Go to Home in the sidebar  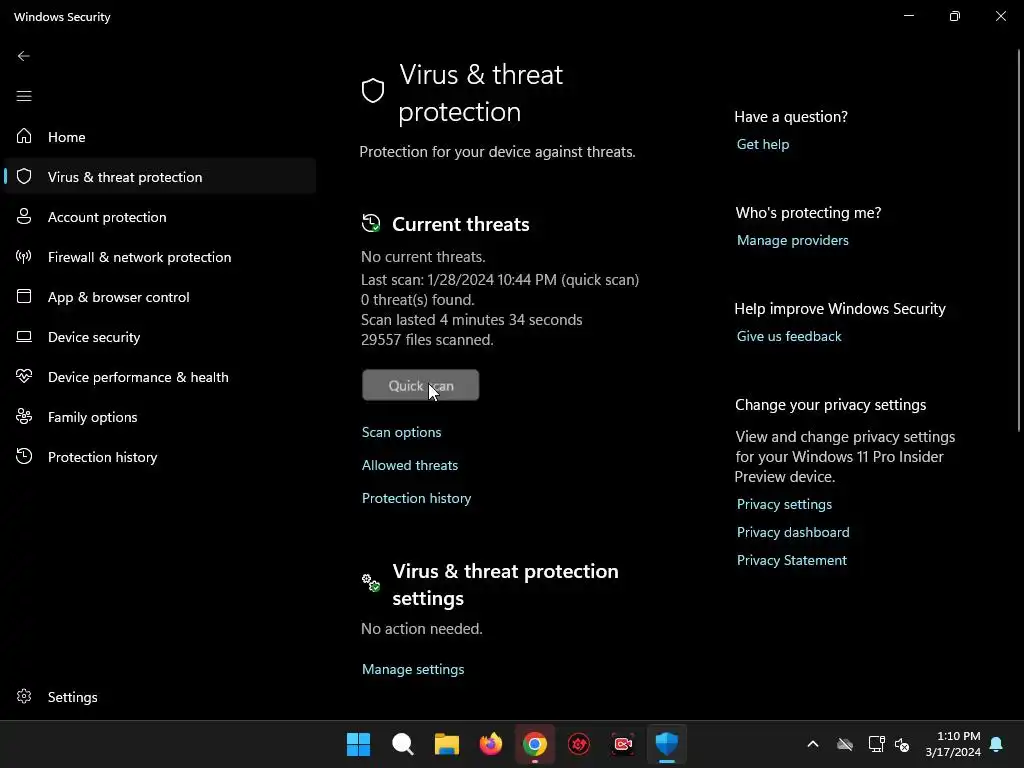pyautogui.click(x=160, y=136)
